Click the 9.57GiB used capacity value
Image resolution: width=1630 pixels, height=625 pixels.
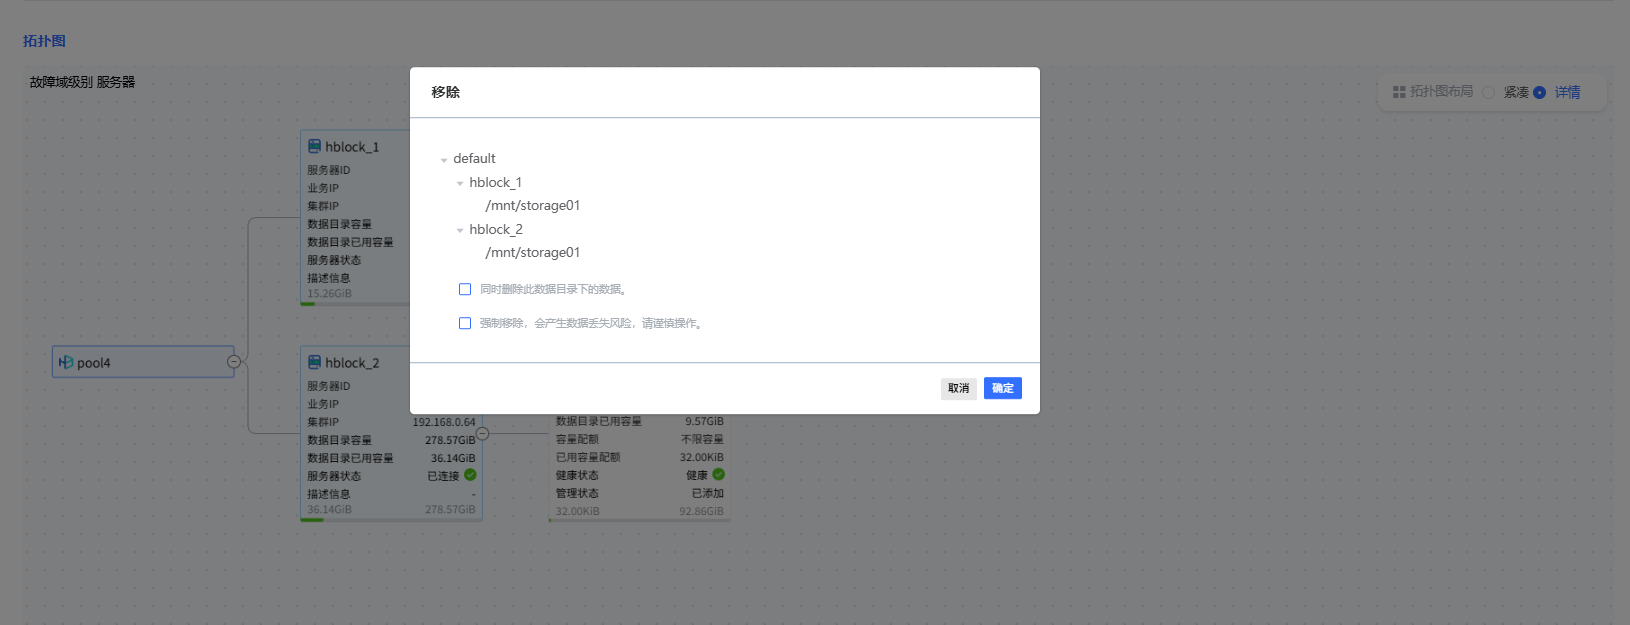point(704,421)
